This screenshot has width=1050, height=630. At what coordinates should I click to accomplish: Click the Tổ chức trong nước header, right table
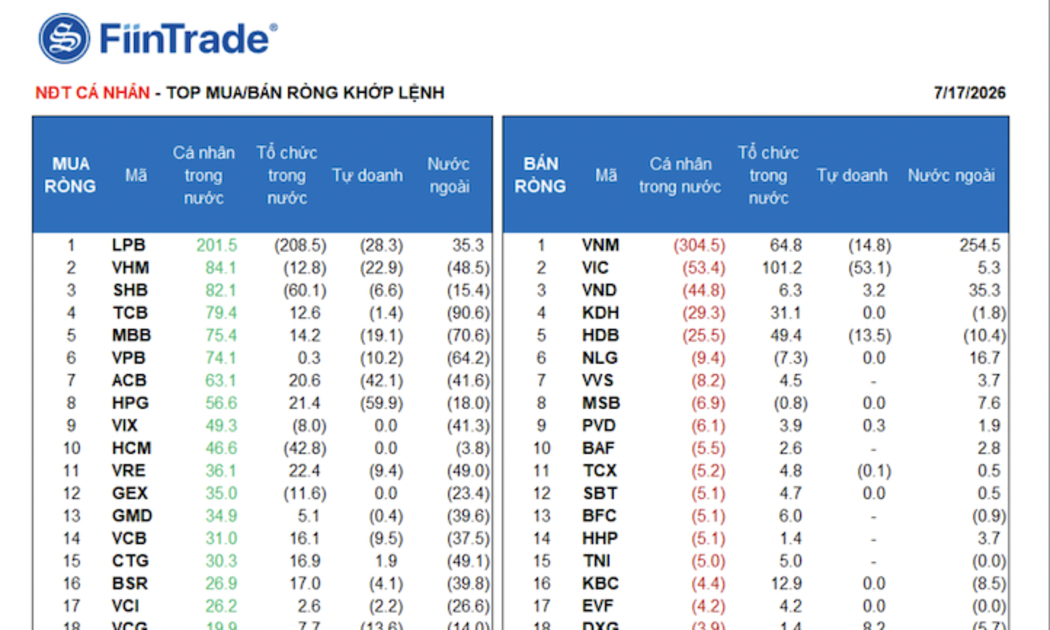click(768, 175)
